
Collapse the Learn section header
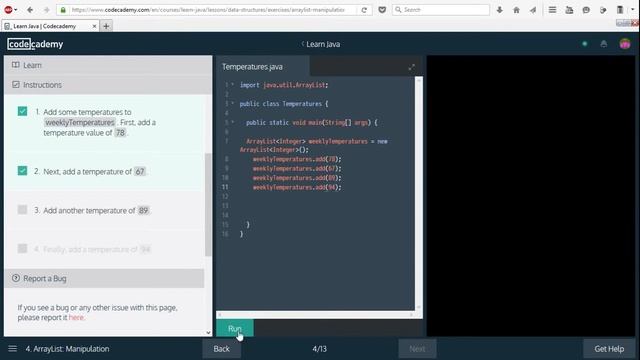point(108,65)
